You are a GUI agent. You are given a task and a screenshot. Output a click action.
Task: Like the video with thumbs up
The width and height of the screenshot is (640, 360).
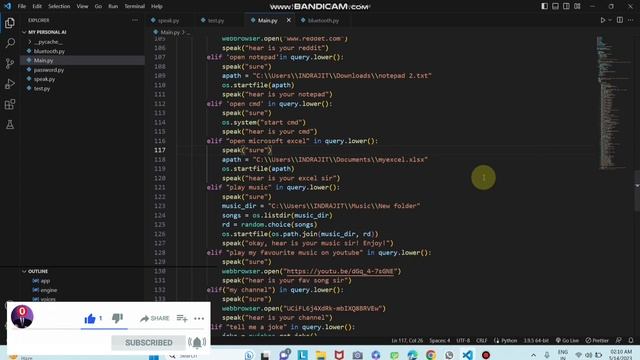point(90,318)
